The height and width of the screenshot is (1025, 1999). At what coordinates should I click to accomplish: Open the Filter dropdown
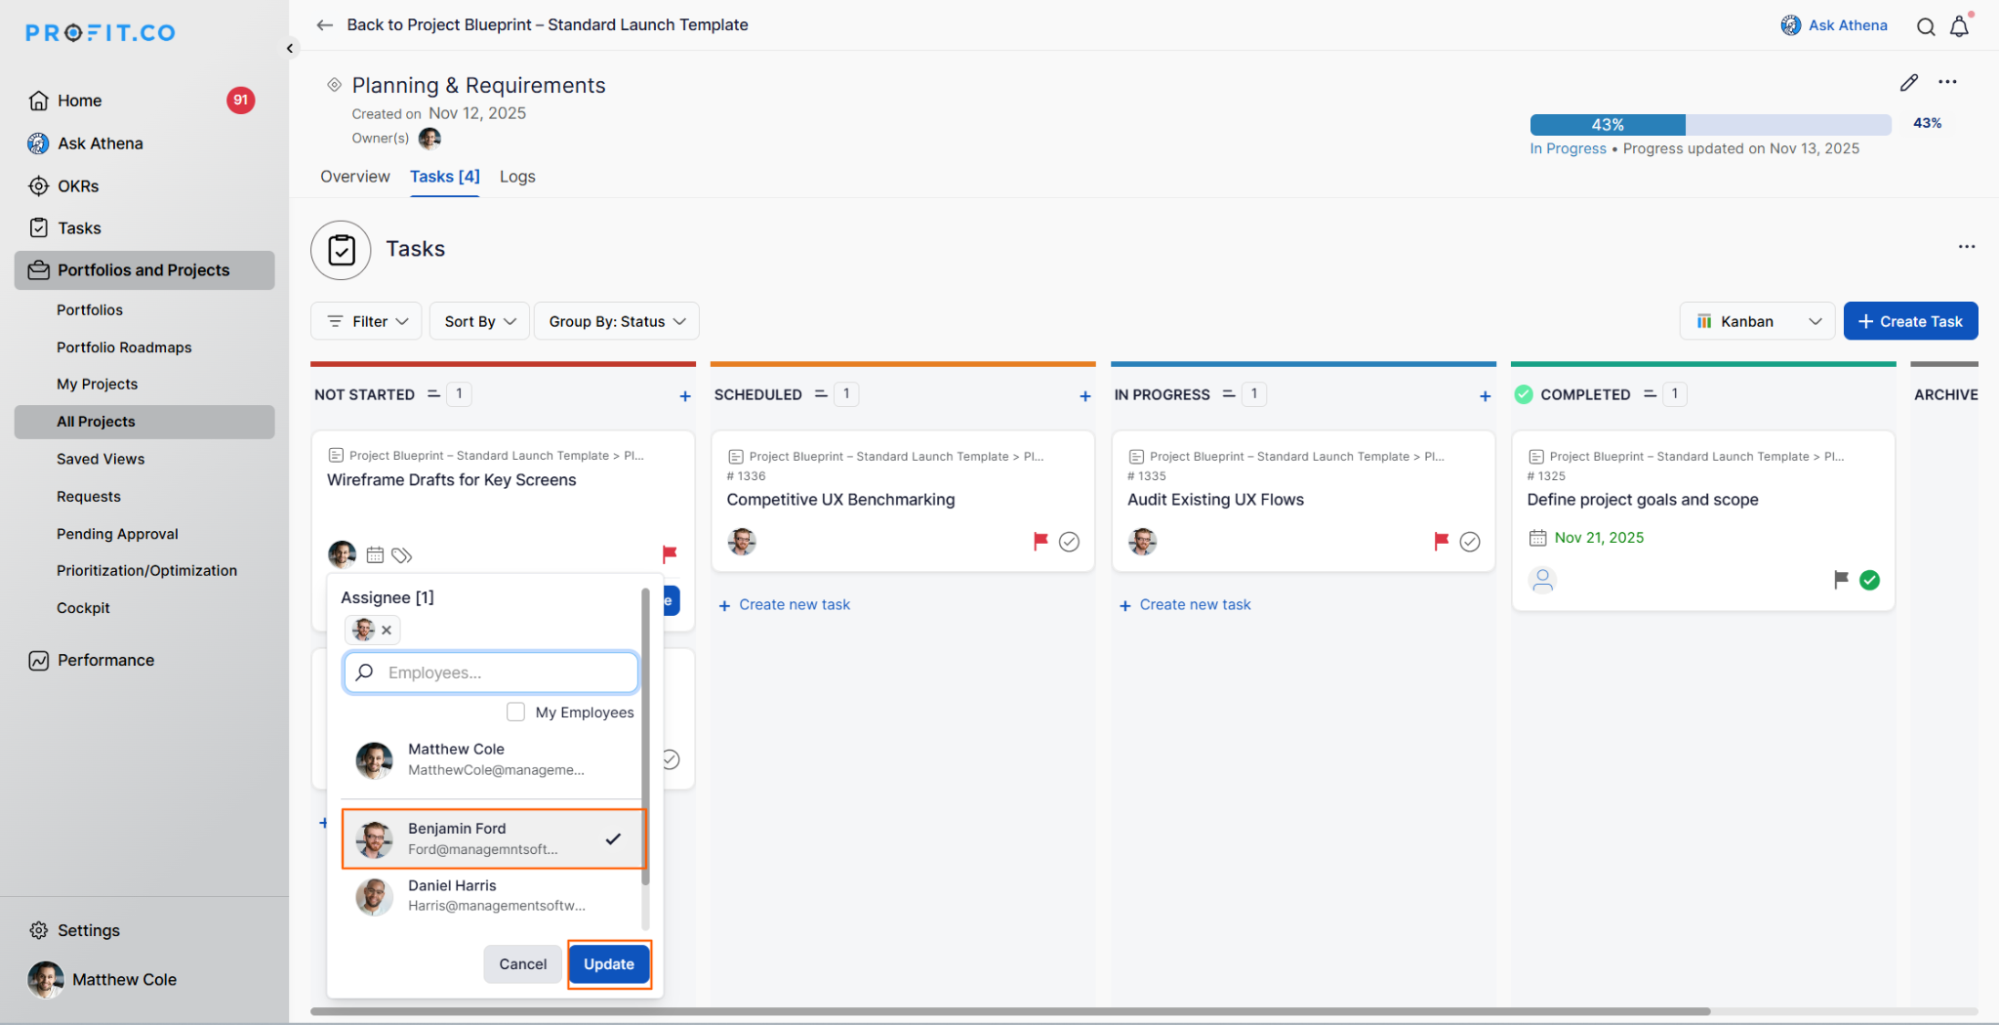tap(367, 321)
